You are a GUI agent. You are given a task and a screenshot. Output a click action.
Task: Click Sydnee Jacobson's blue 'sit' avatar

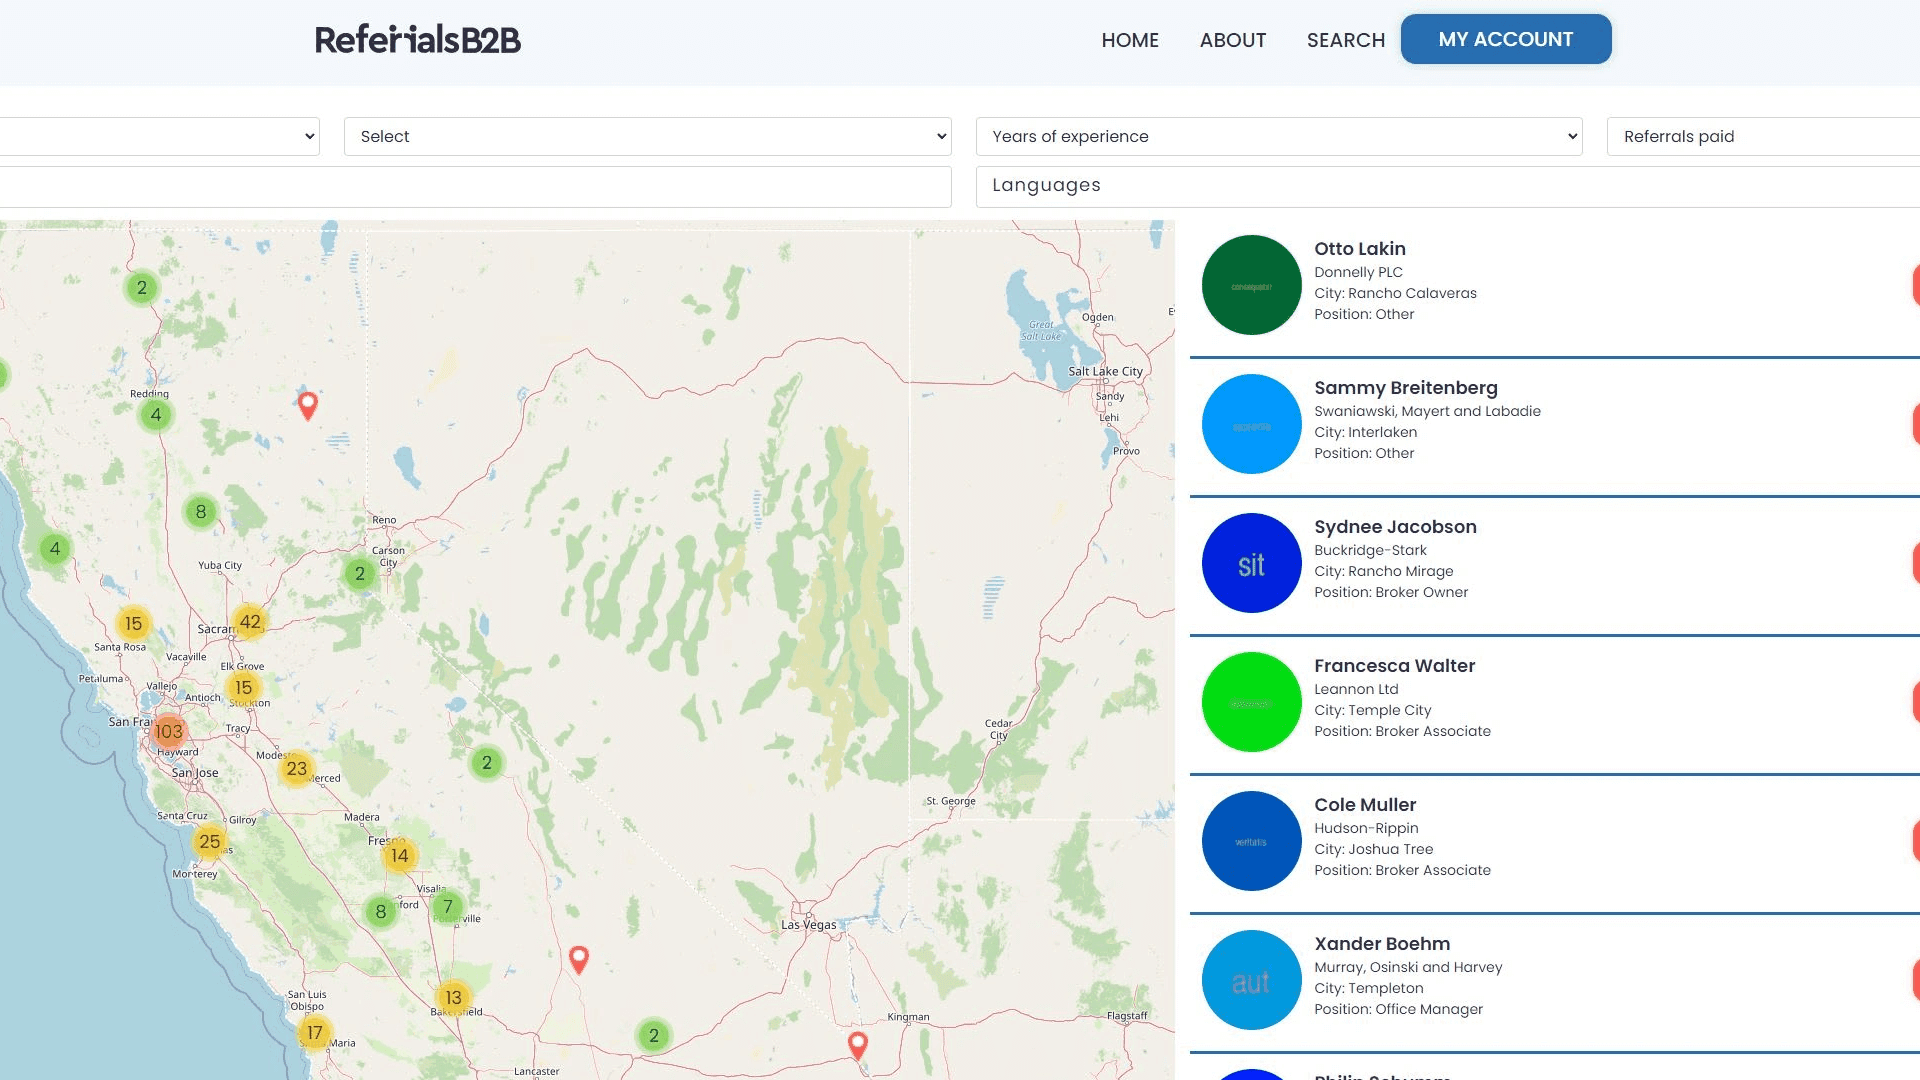coord(1251,563)
